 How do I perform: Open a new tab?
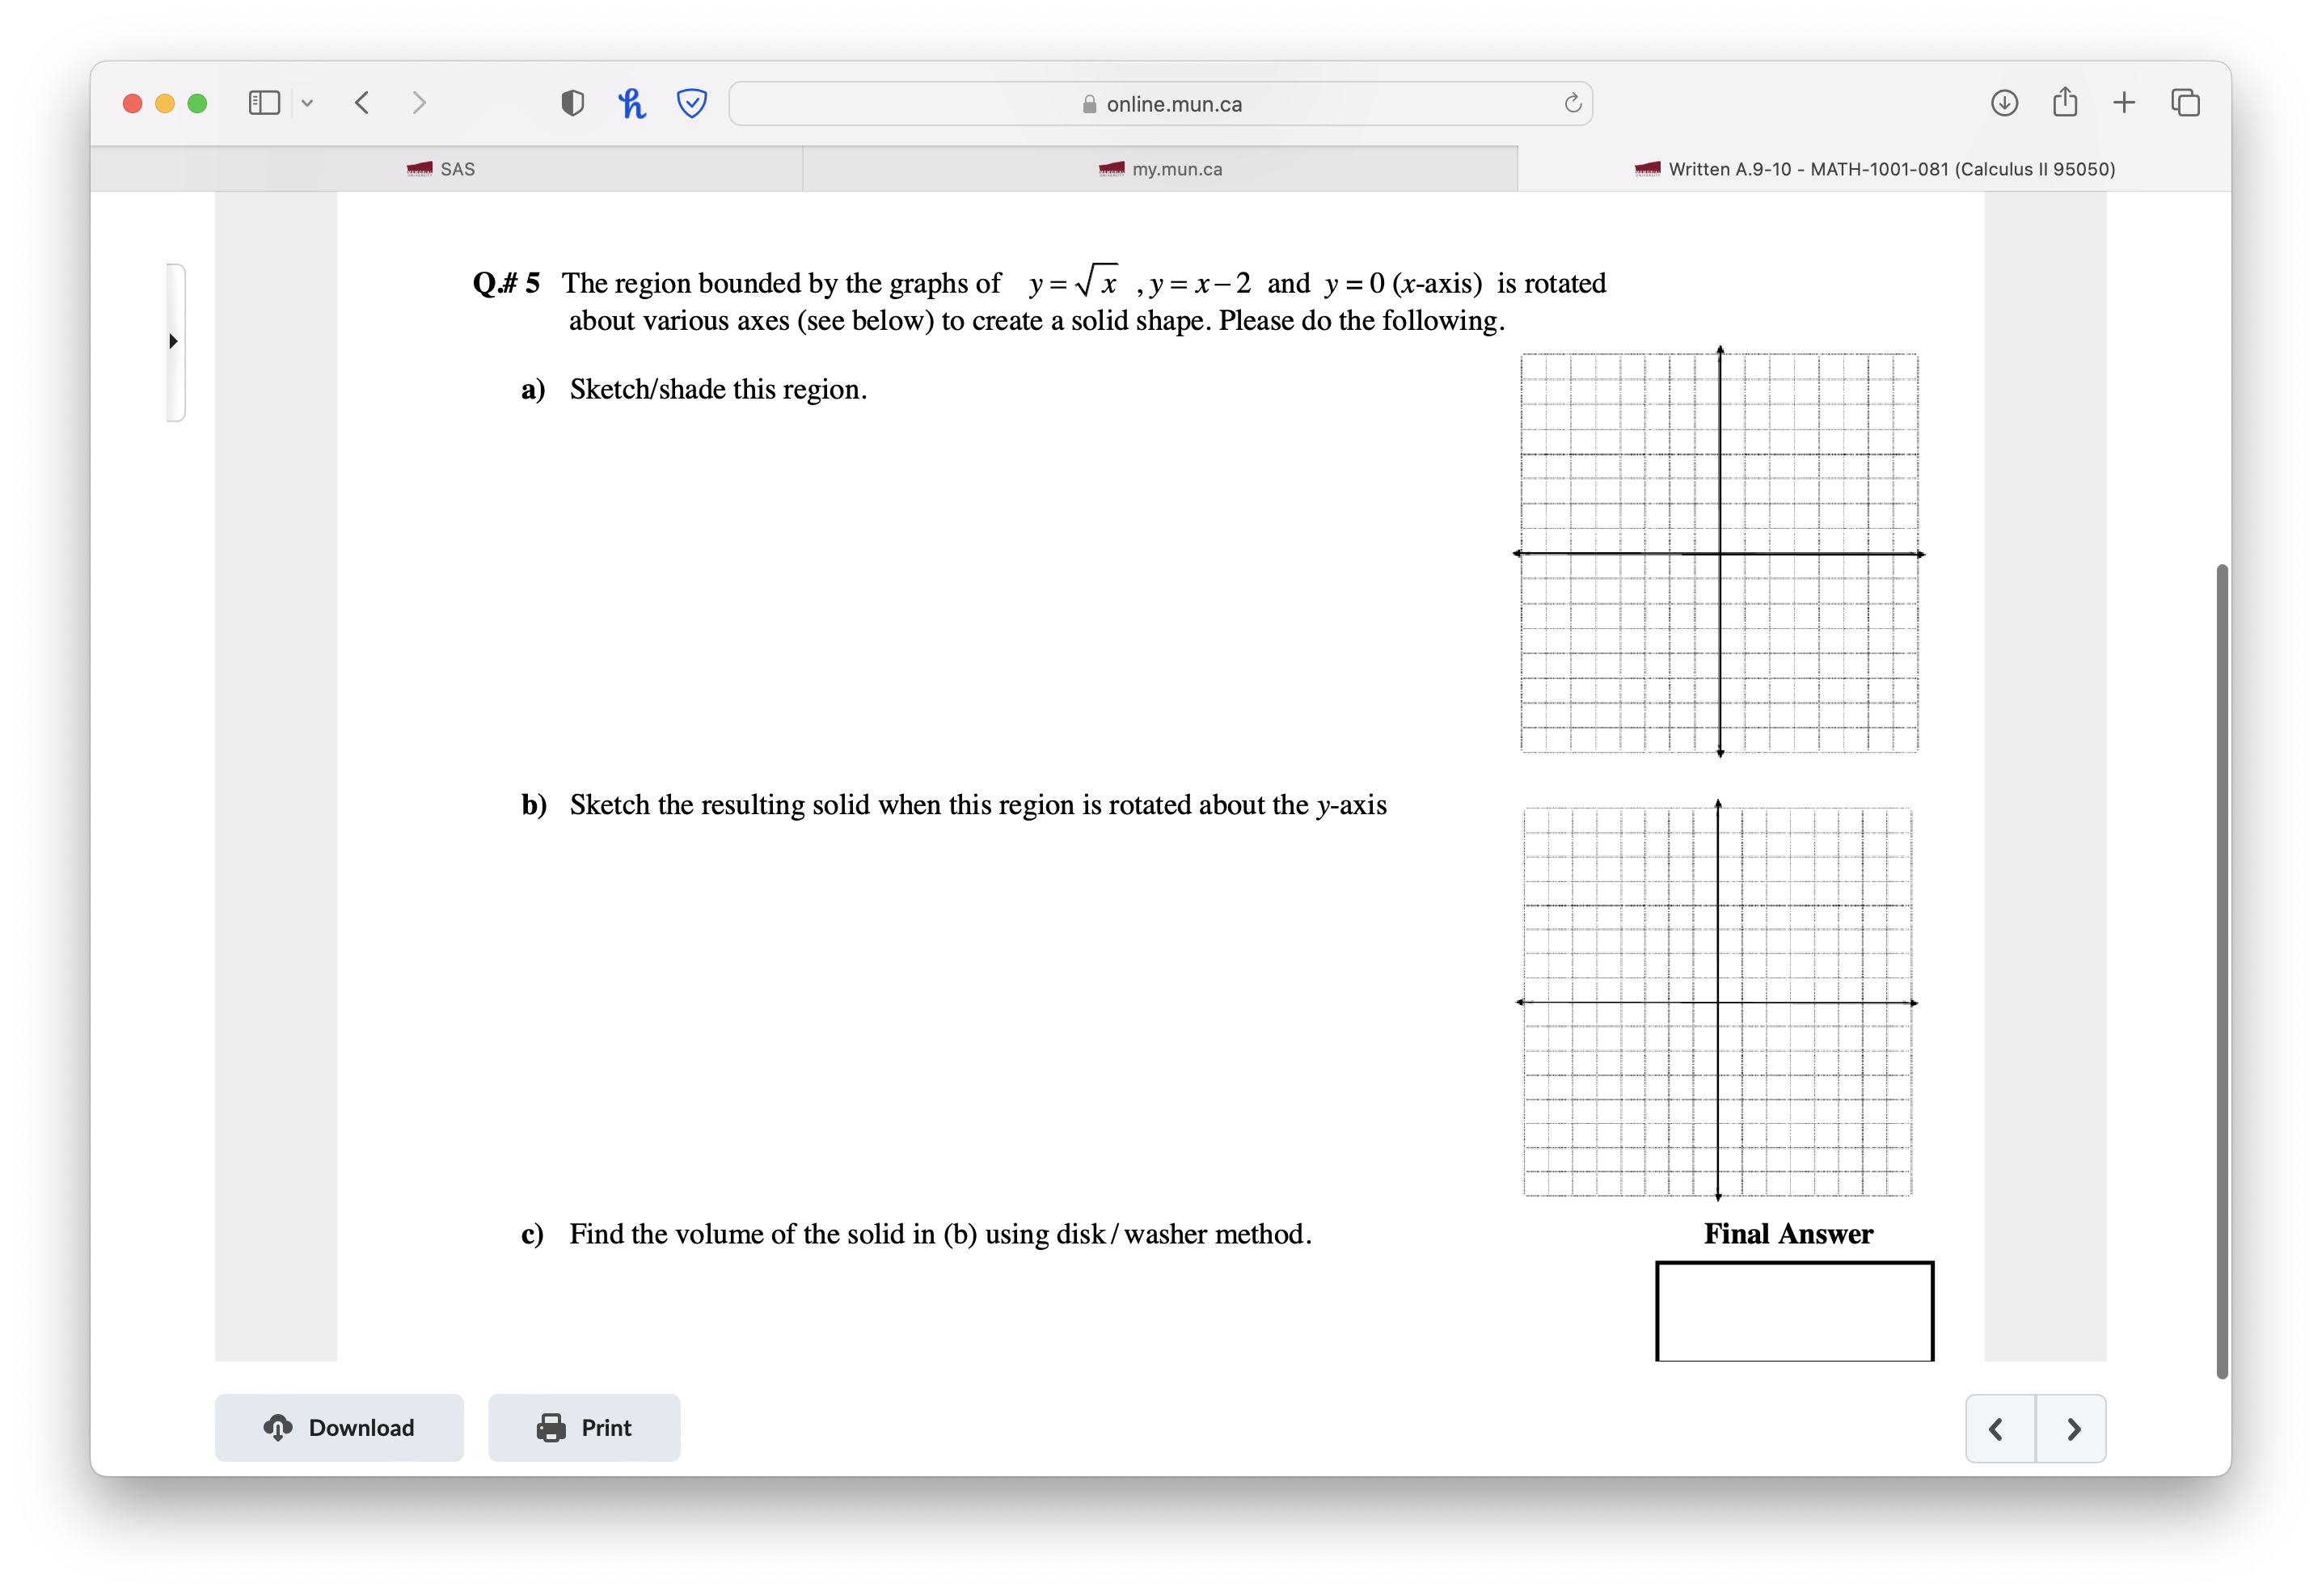pyautogui.click(x=2123, y=102)
